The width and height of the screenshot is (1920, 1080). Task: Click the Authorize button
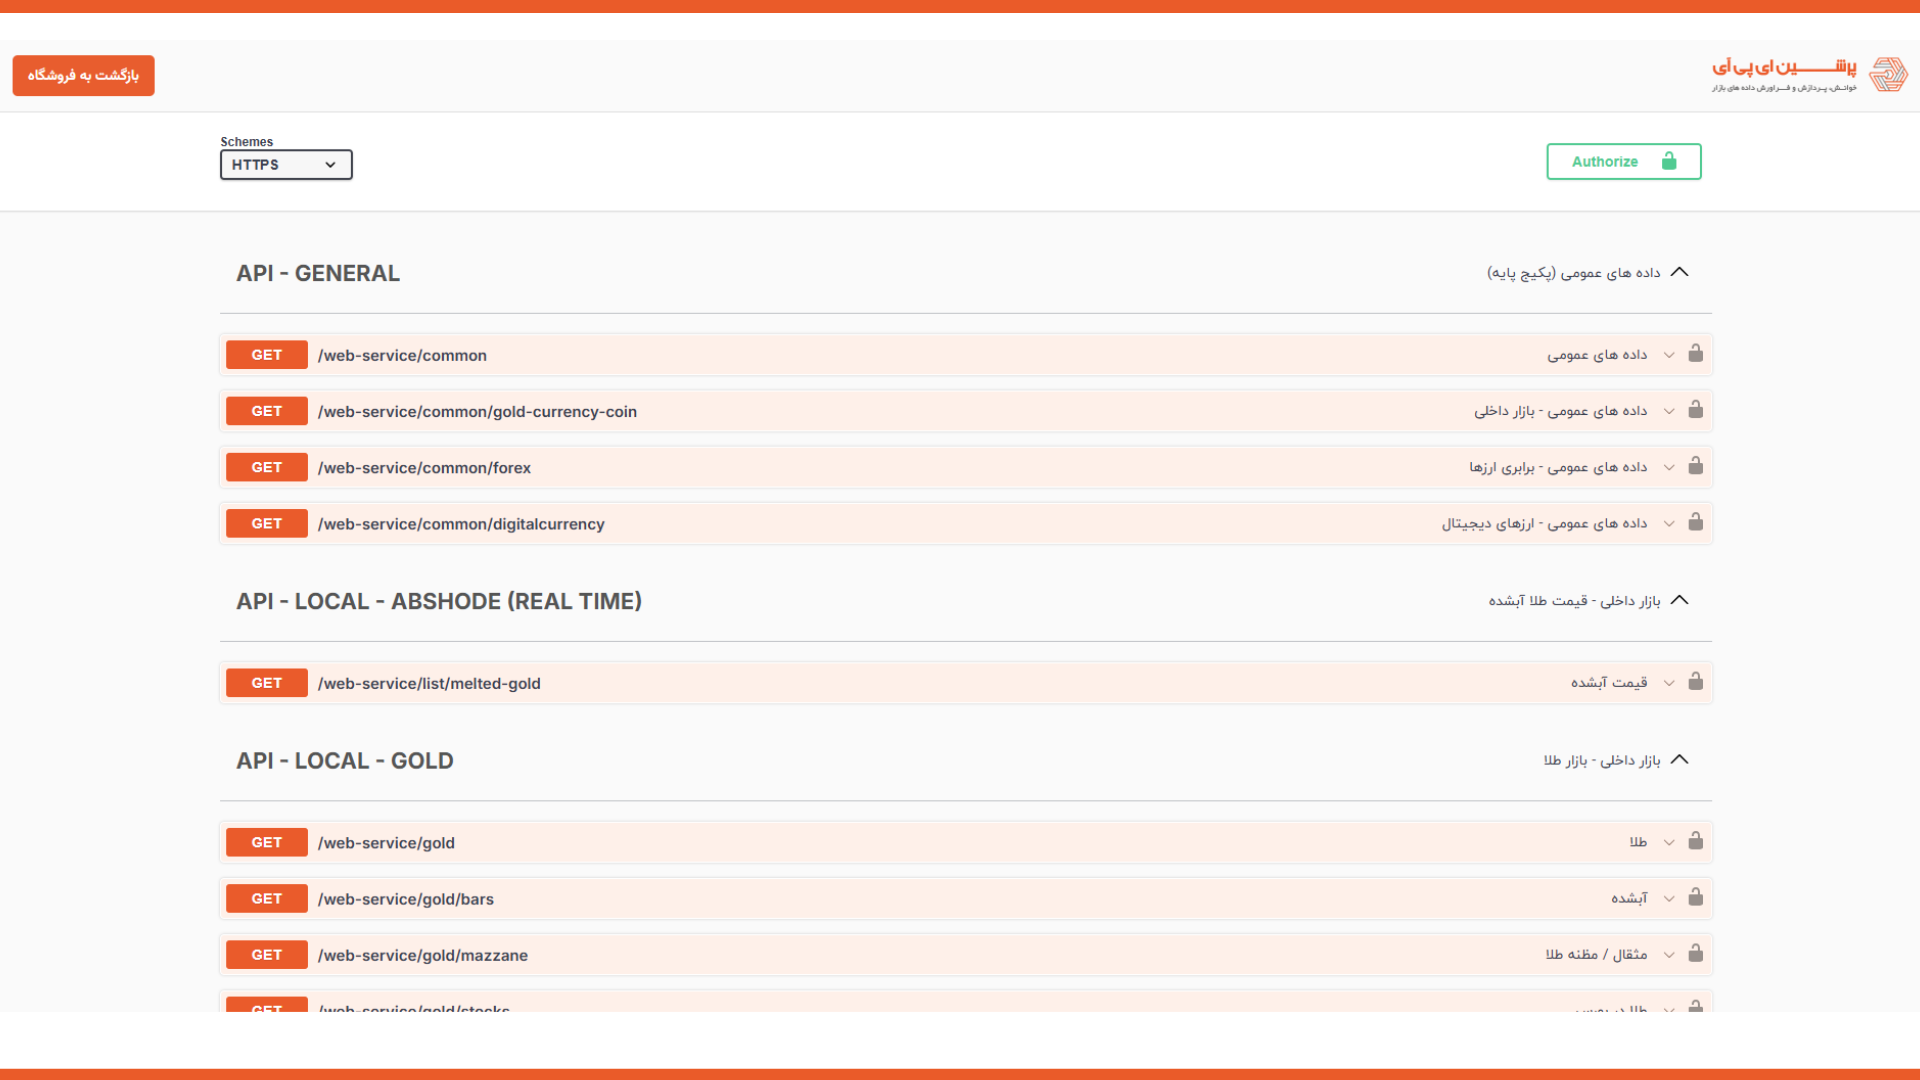pos(1623,162)
